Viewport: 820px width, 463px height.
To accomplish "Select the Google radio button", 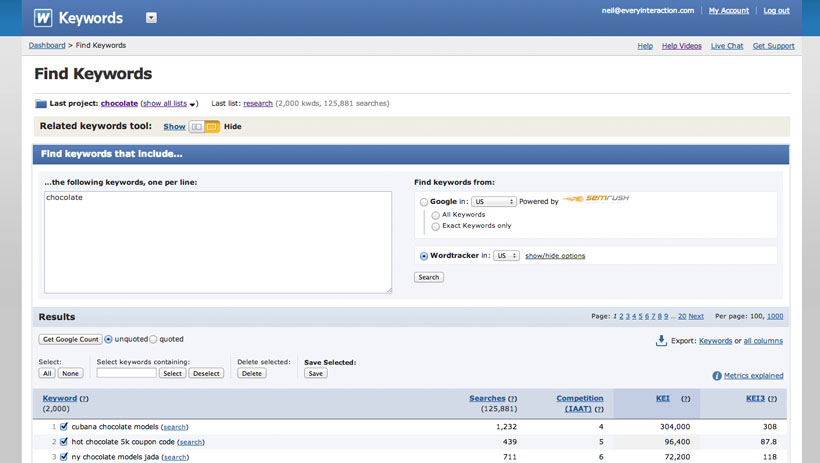I will coord(424,202).
